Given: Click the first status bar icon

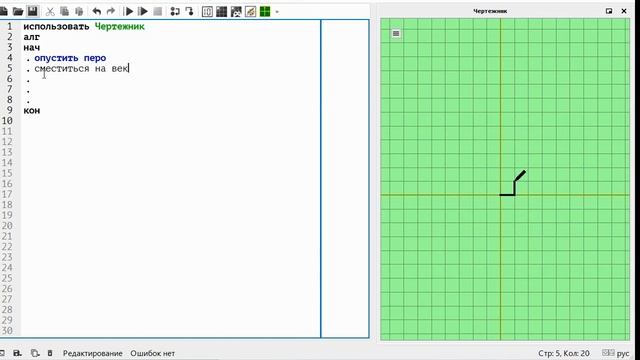Looking at the screenshot, I should point(2,353).
